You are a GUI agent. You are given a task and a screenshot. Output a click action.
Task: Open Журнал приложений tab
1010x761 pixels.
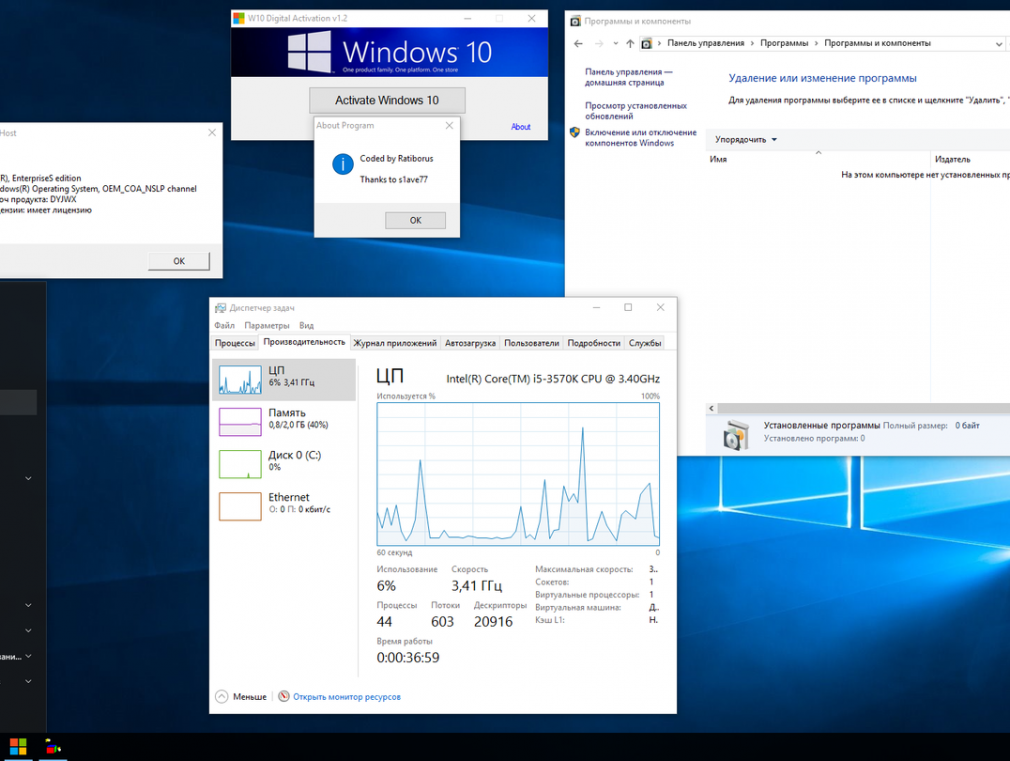coord(395,343)
